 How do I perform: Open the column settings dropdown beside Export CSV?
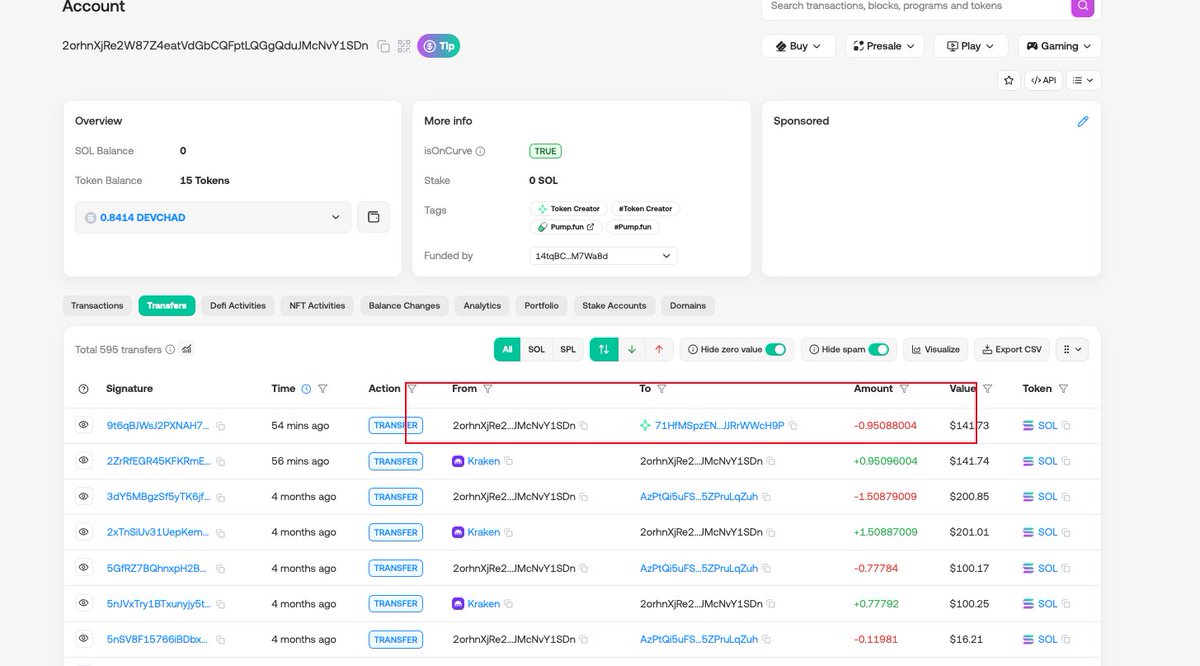click(1072, 349)
